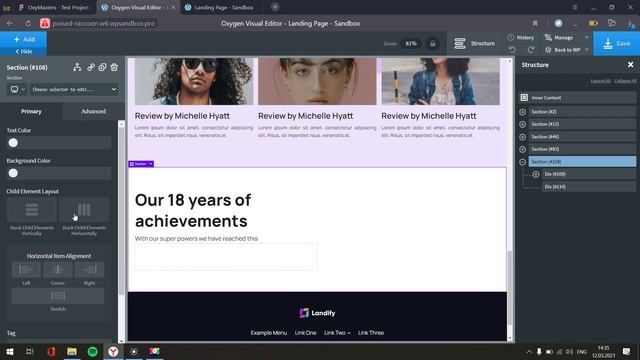
Task: Expand Section (#46) in Structure
Action: tap(522, 137)
